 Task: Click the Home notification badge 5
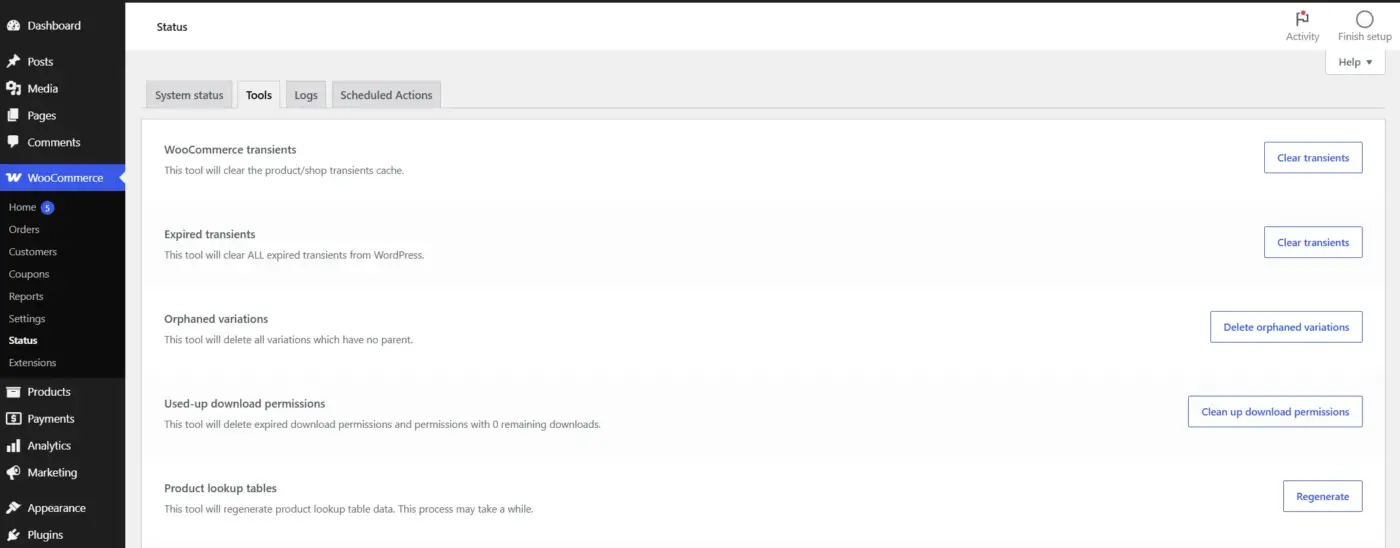(47, 208)
